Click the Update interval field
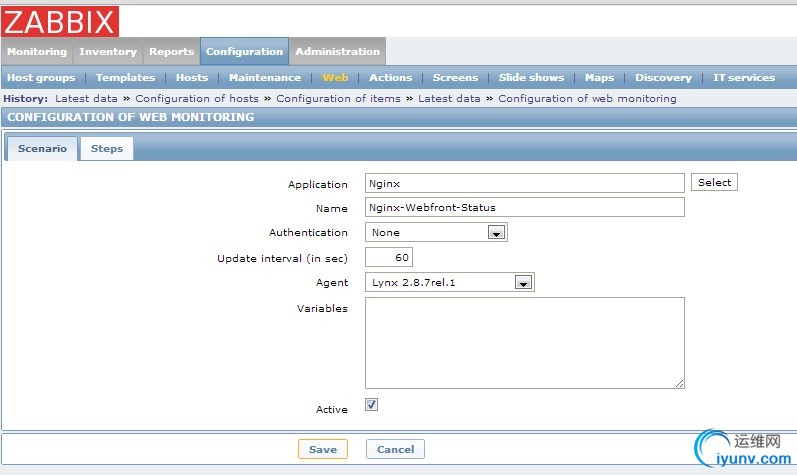 point(389,257)
